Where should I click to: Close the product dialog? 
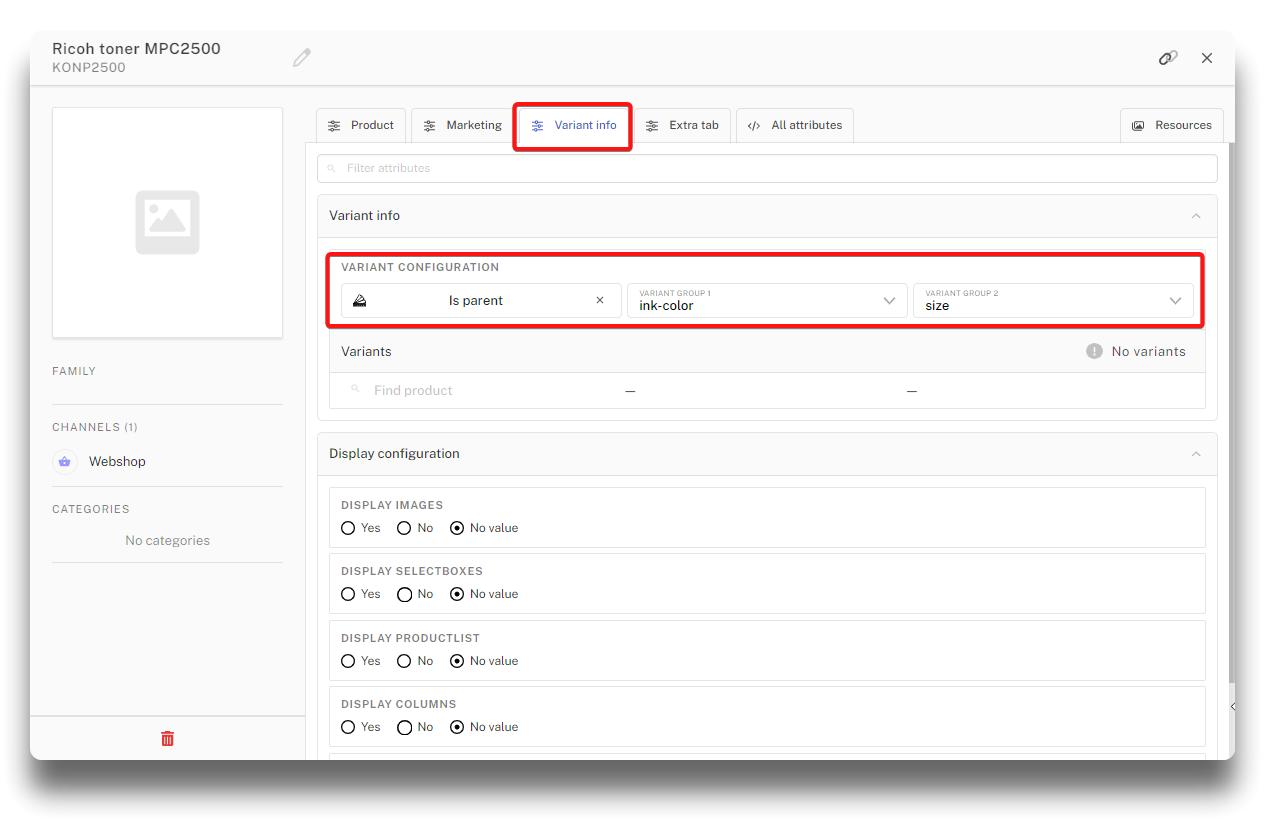(x=1207, y=58)
